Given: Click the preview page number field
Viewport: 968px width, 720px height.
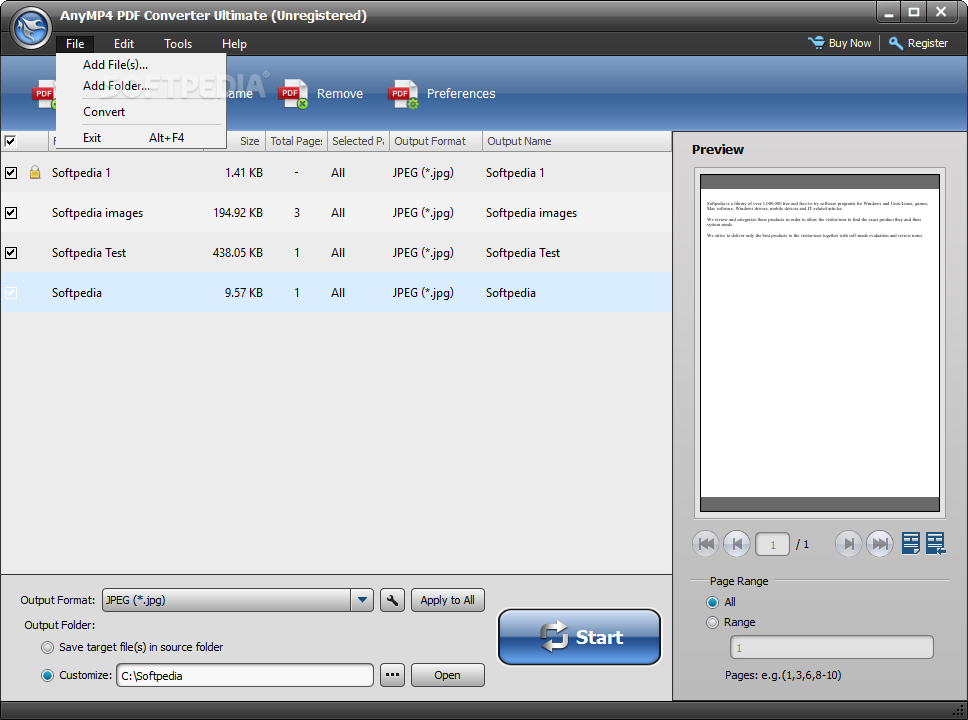Looking at the screenshot, I should 772,545.
